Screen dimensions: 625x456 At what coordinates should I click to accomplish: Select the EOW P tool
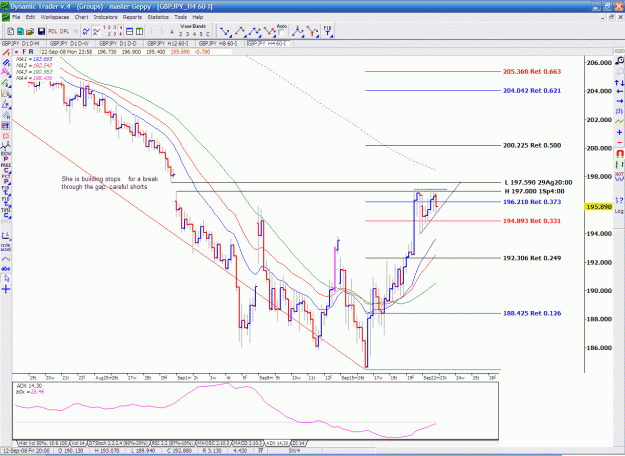coord(6,156)
